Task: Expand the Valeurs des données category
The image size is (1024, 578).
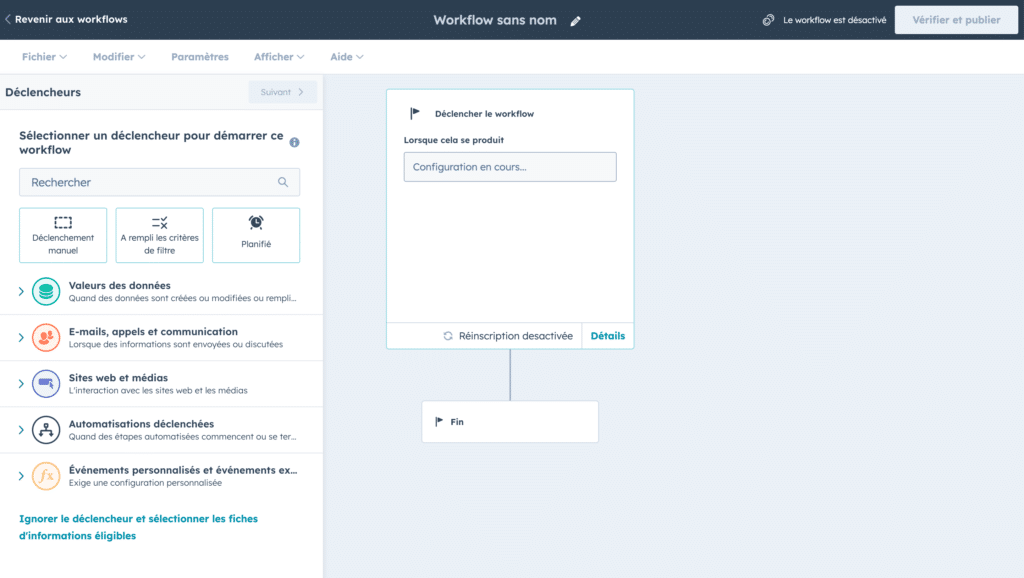Action: point(21,291)
